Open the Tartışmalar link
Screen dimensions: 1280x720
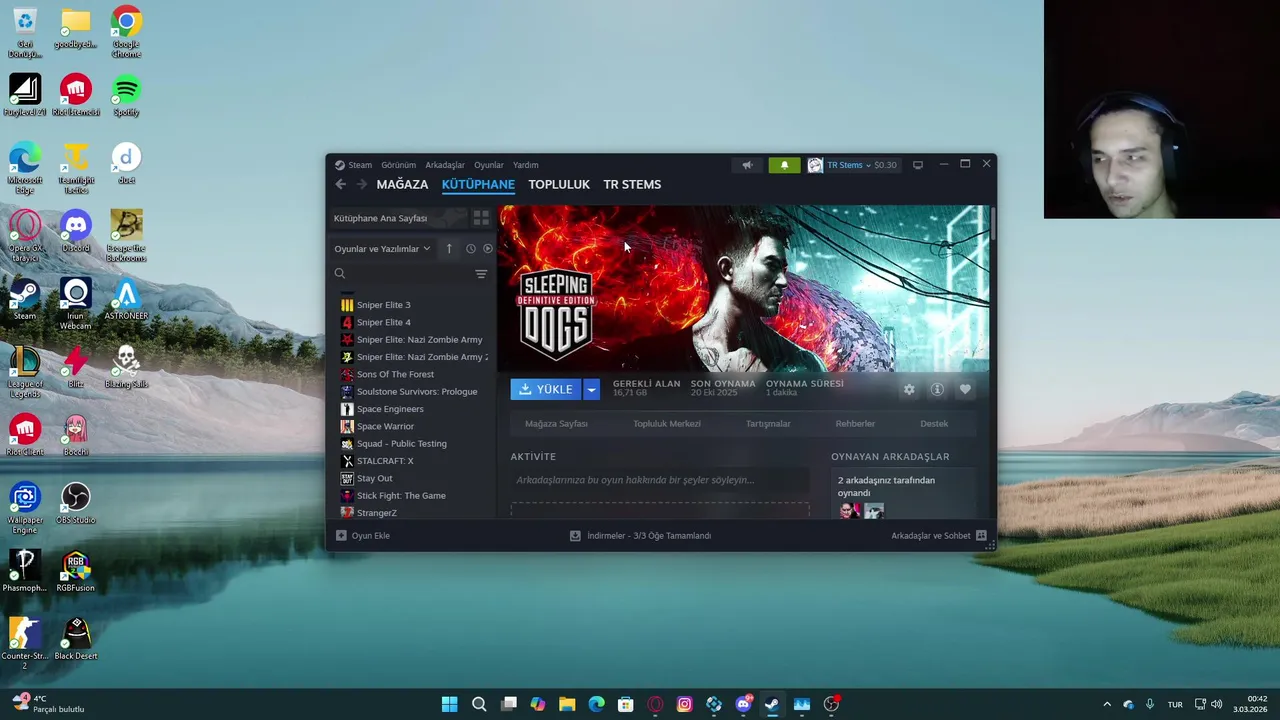click(768, 424)
